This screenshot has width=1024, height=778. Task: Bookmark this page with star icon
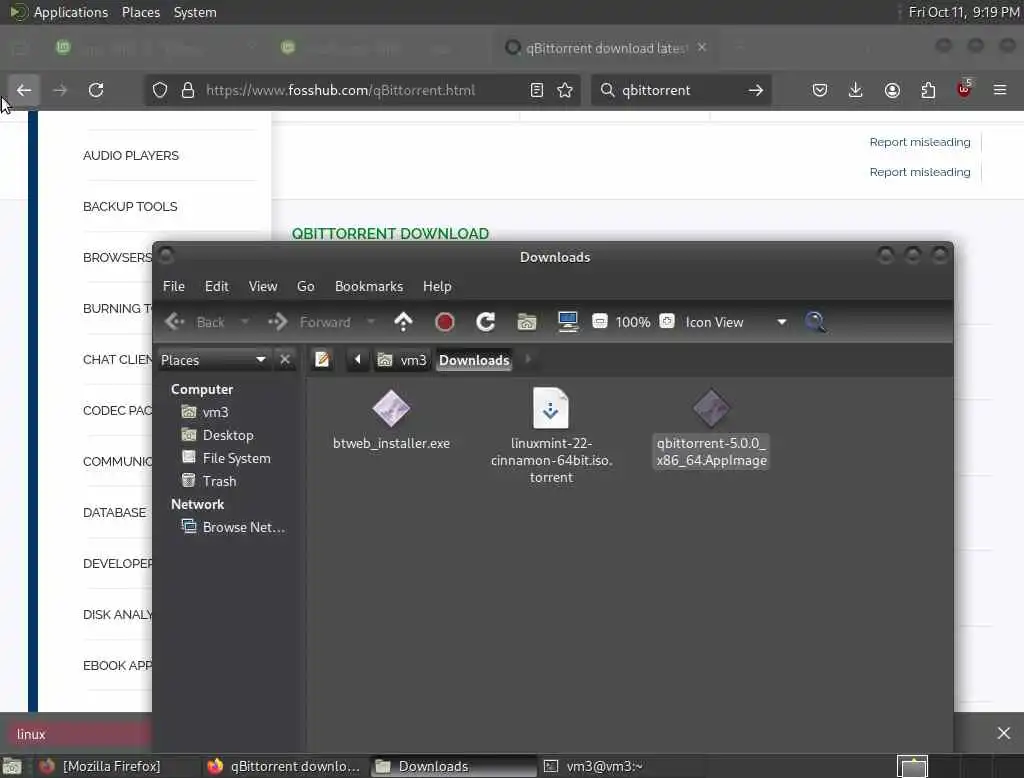click(x=566, y=90)
